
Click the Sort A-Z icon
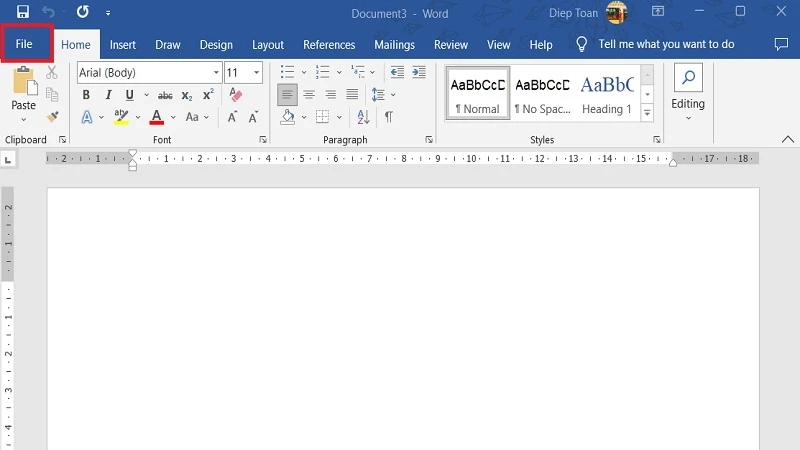(363, 117)
